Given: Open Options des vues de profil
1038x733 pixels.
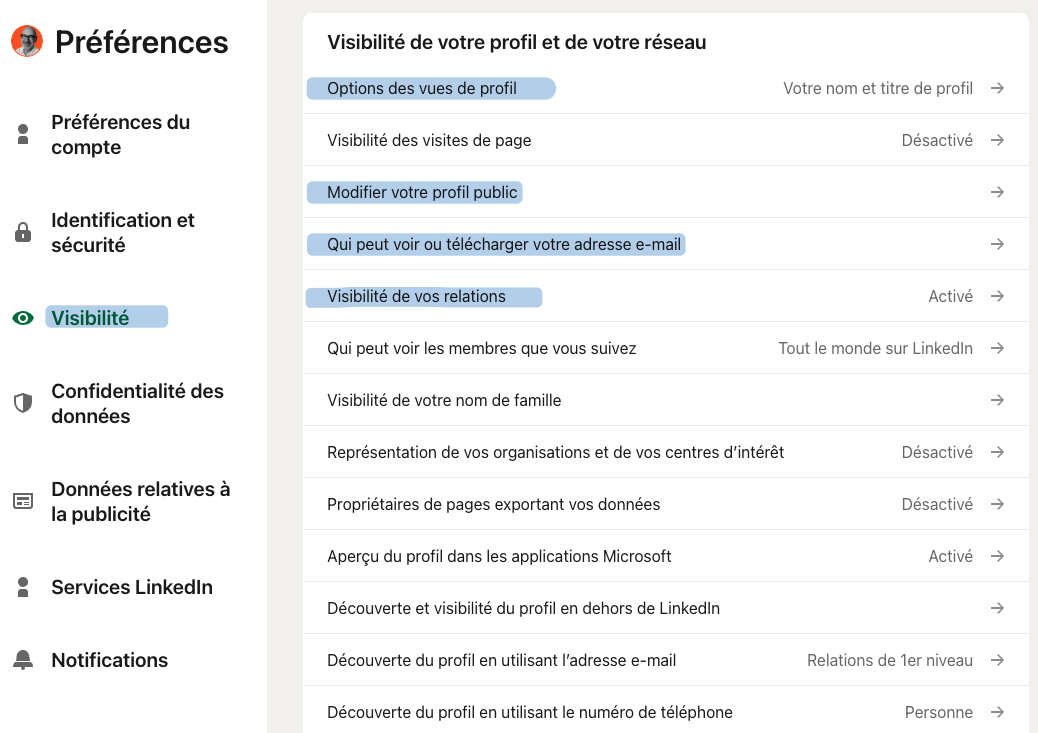Looking at the screenshot, I should coord(430,88).
